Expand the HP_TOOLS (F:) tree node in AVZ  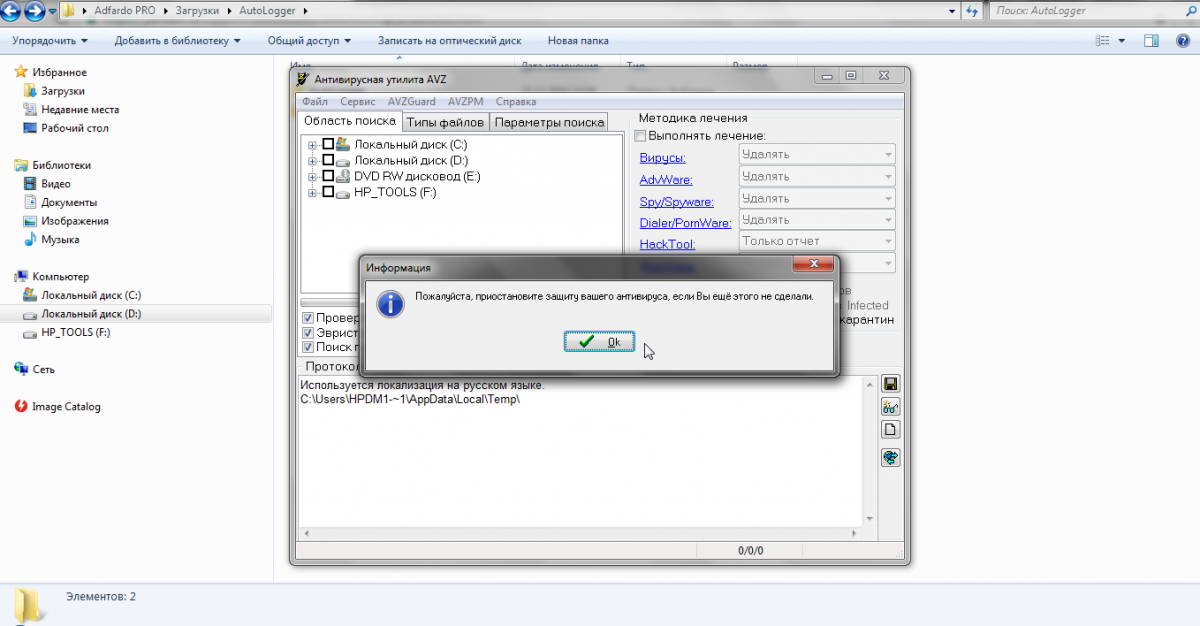pyautogui.click(x=313, y=193)
